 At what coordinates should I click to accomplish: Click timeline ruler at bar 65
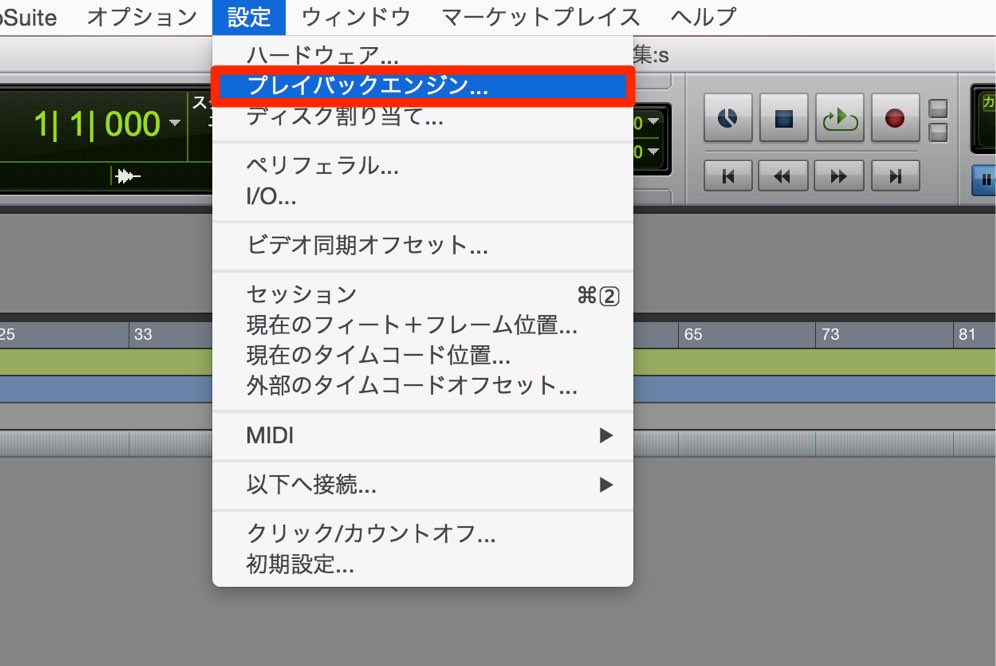(693, 334)
